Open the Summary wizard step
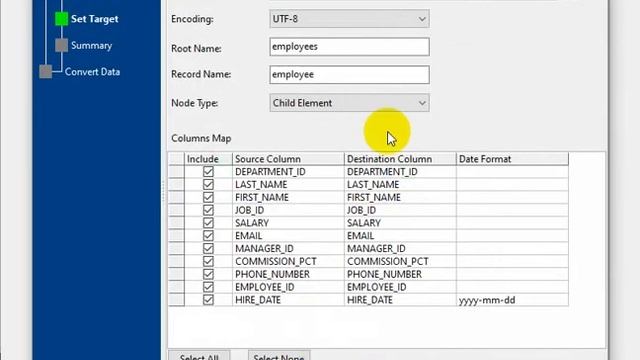Screen dimensions: 640x360 click(91, 45)
